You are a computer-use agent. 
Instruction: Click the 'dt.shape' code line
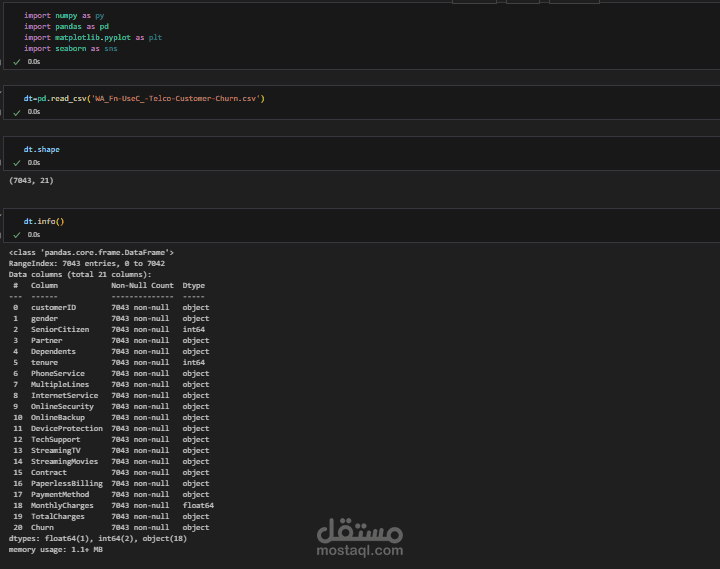point(42,150)
